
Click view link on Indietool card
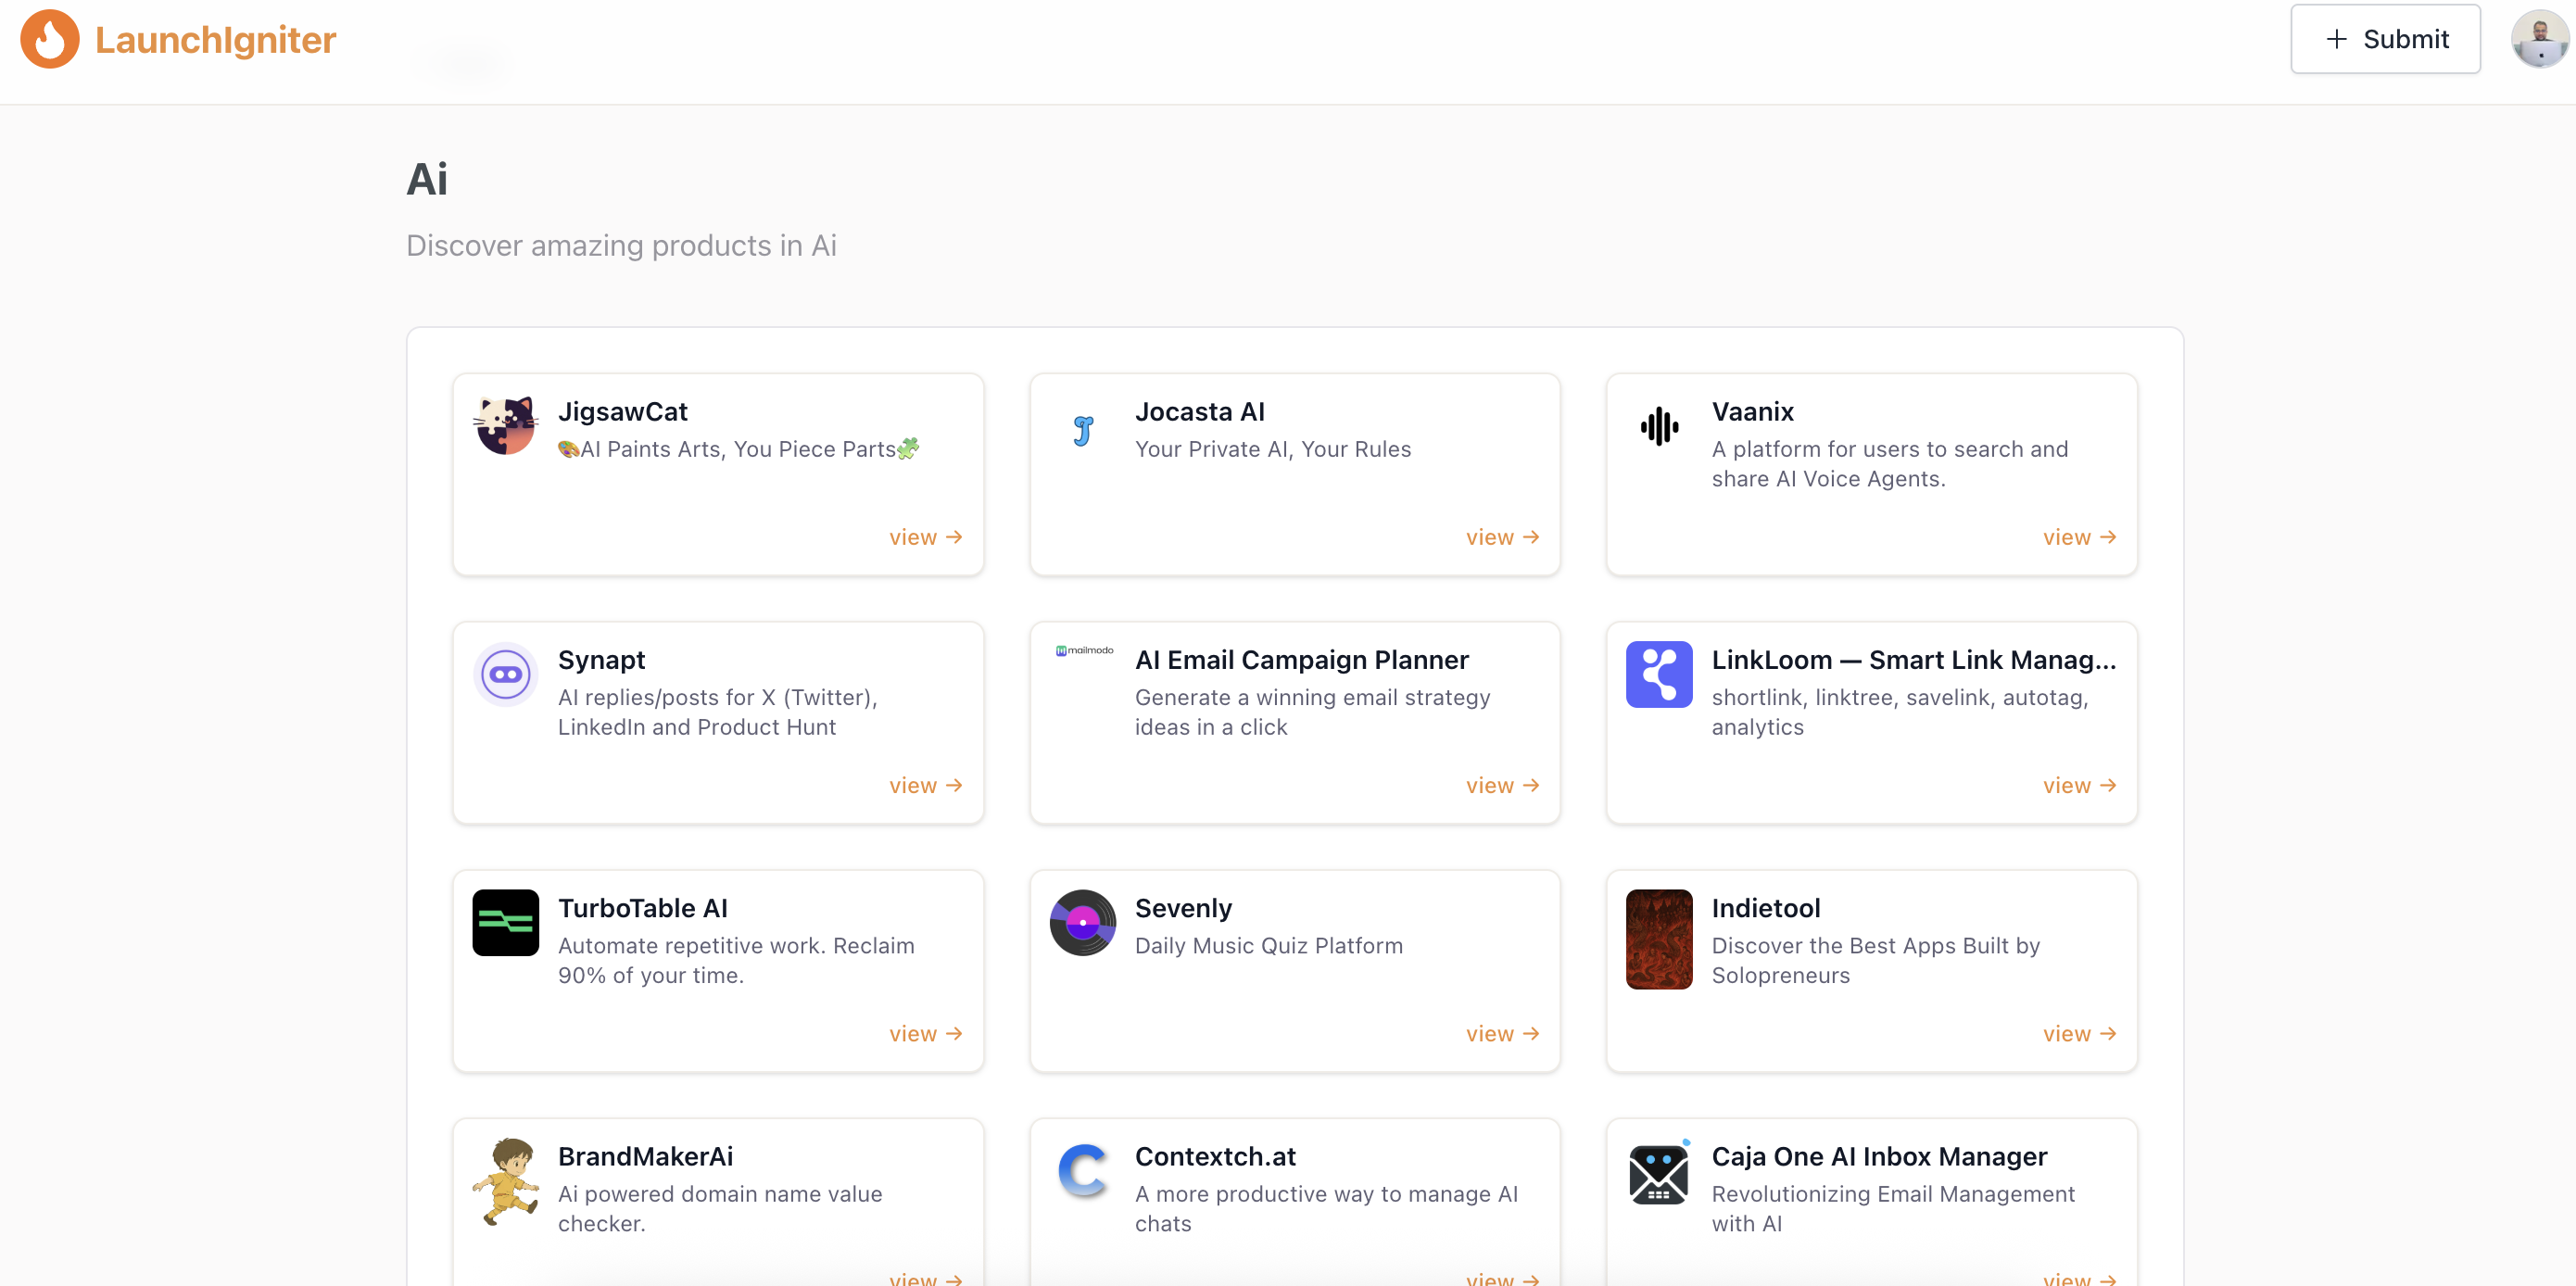[2078, 1033]
